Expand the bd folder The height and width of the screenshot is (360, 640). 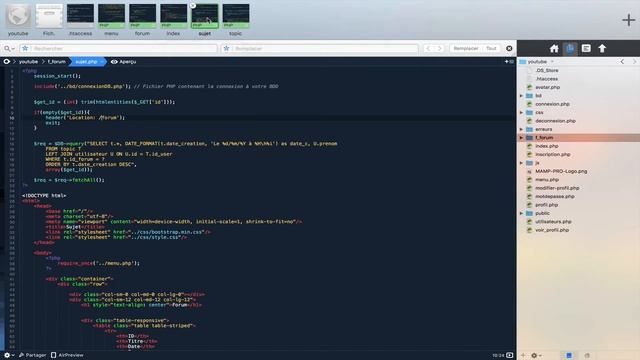coord(521,96)
